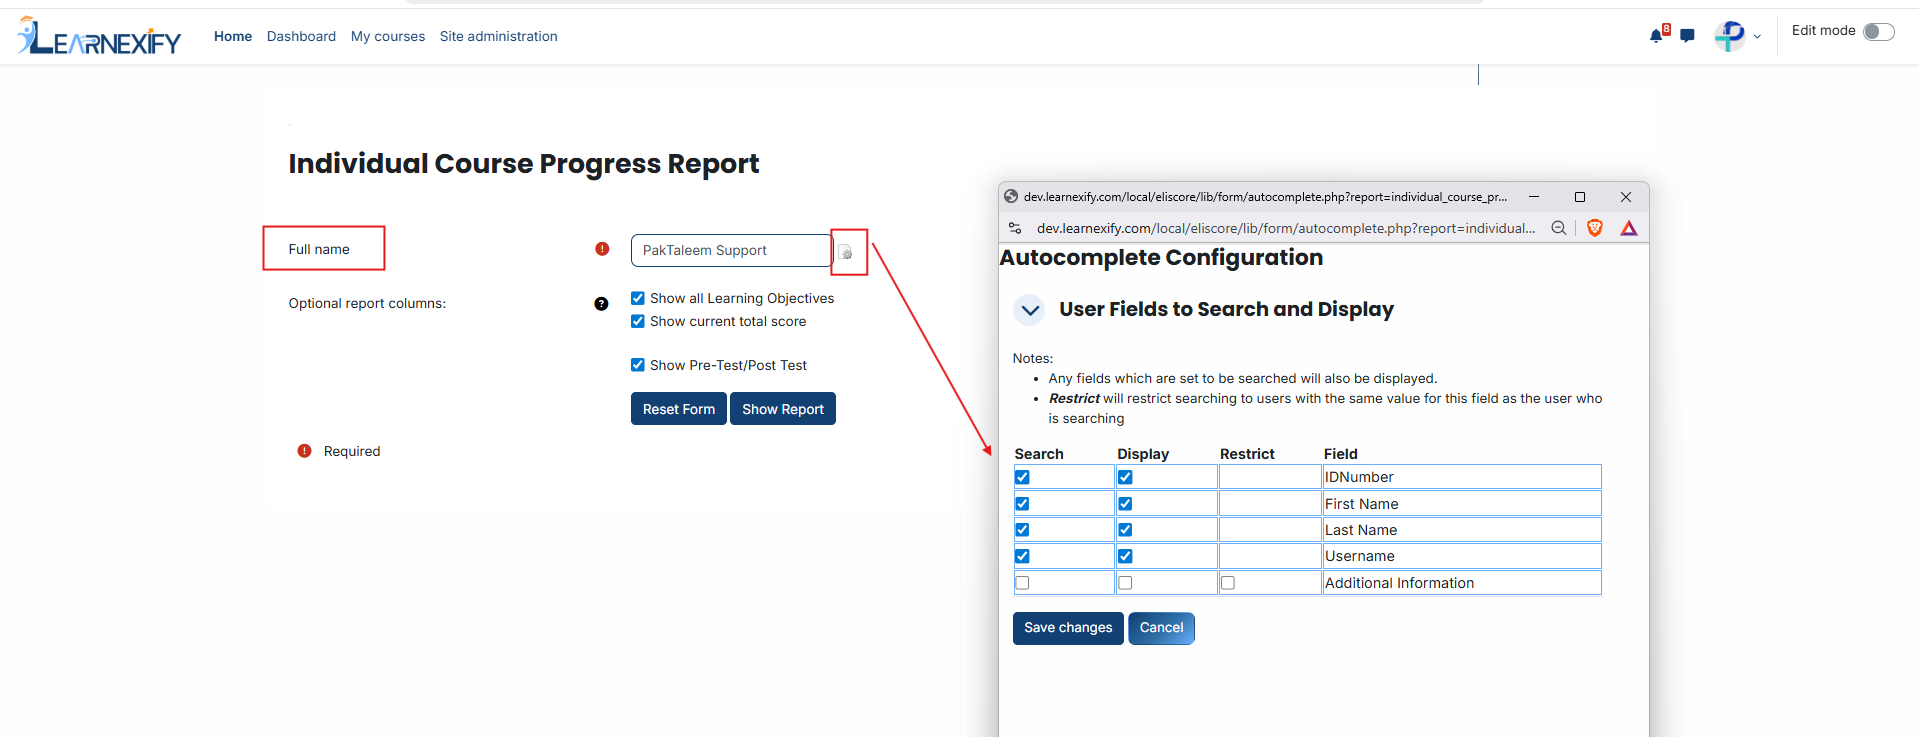Click the Brave rewards triangle icon in the popup
Viewport: 1919px width, 737px height.
tap(1629, 228)
